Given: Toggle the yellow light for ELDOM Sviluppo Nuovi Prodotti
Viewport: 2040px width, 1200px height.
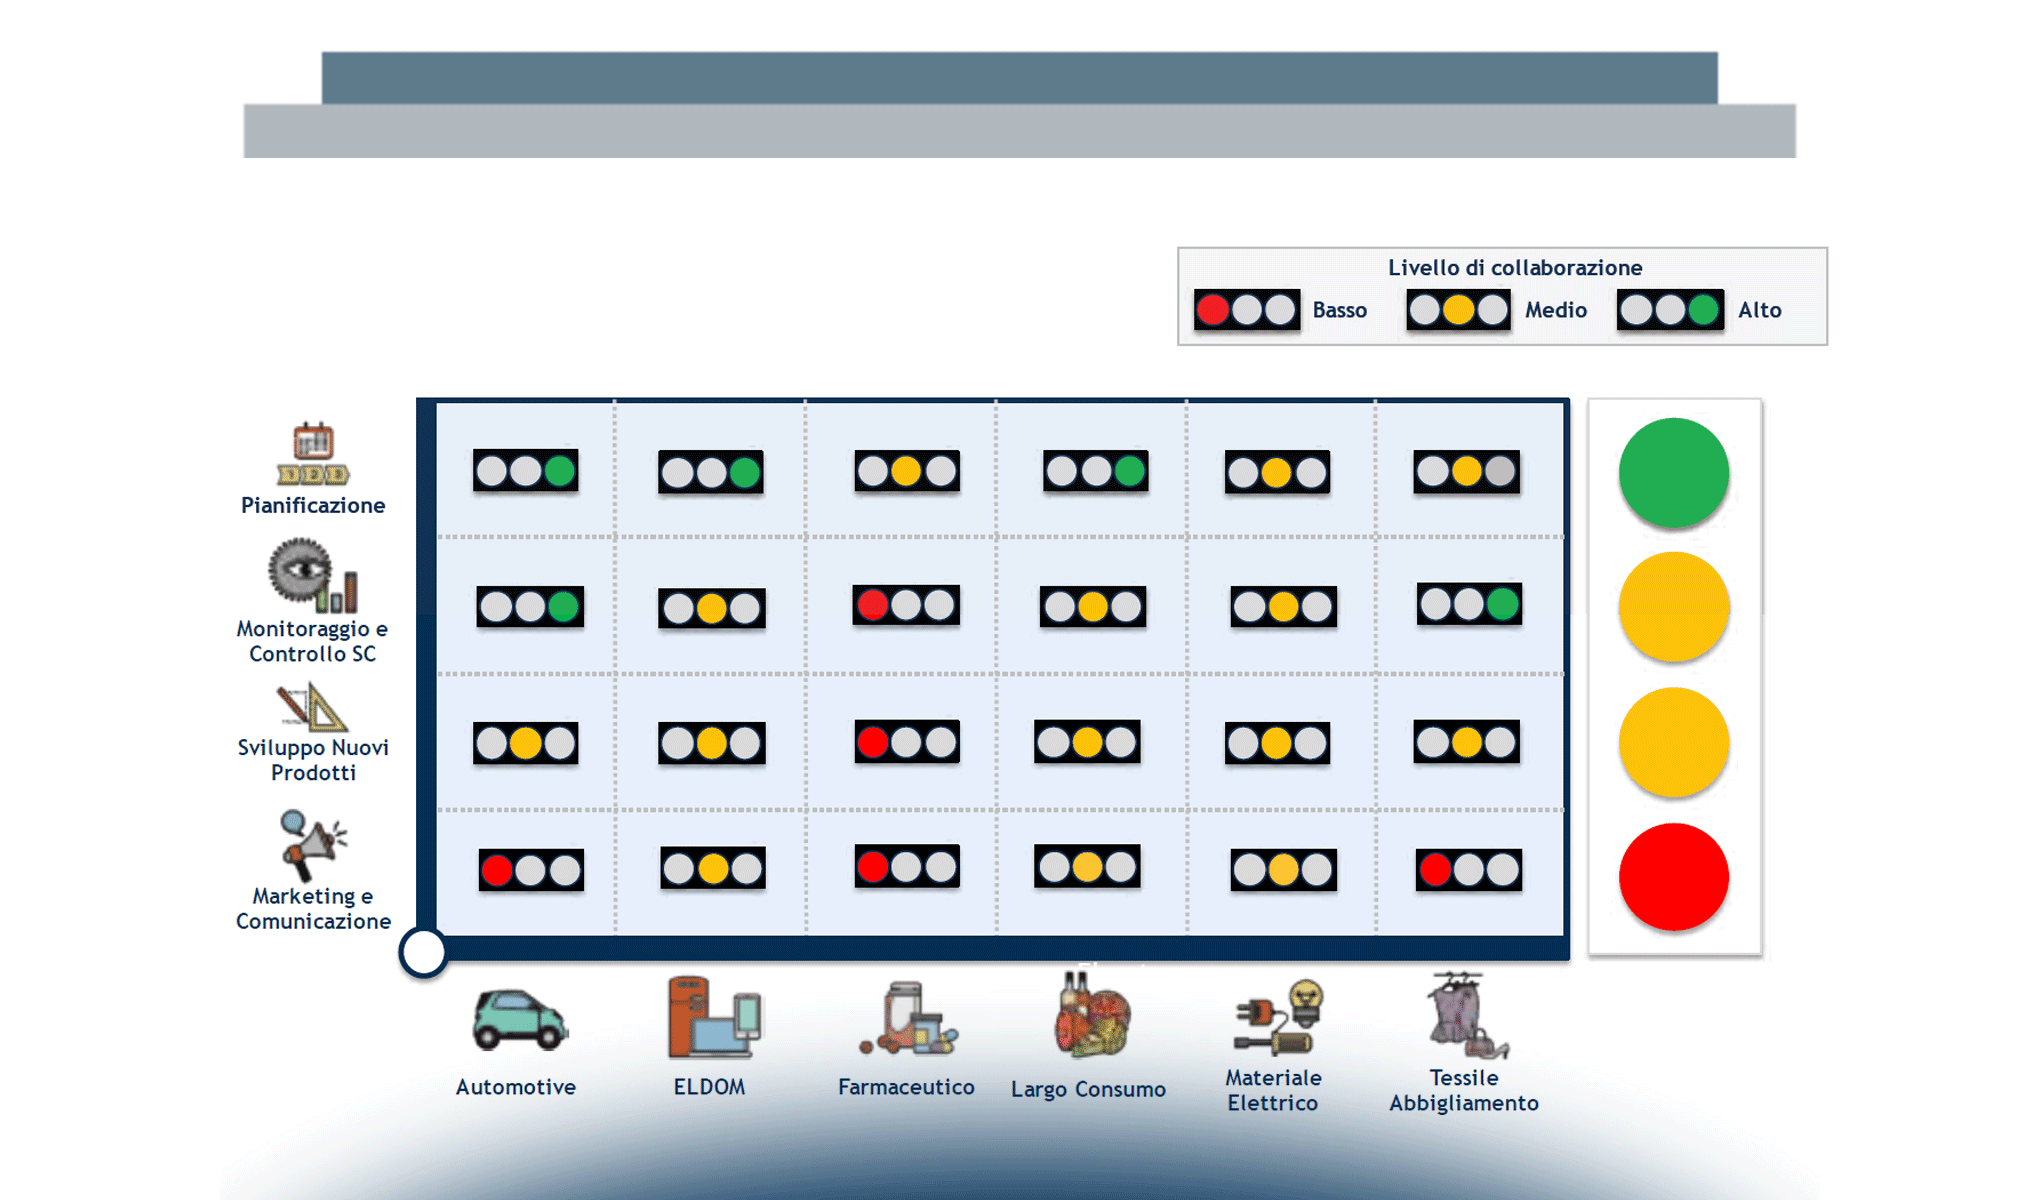Looking at the screenshot, I should (712, 742).
